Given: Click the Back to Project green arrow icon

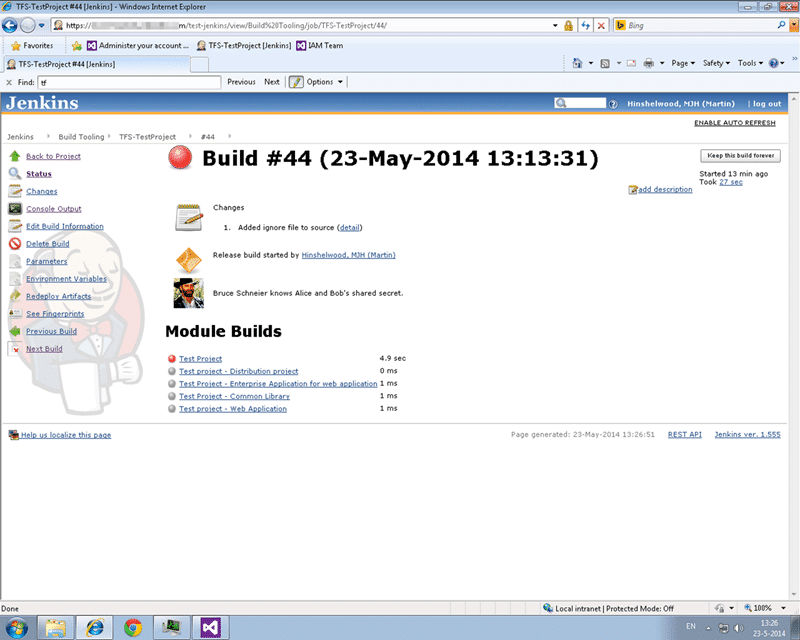Looking at the screenshot, I should (x=15, y=156).
